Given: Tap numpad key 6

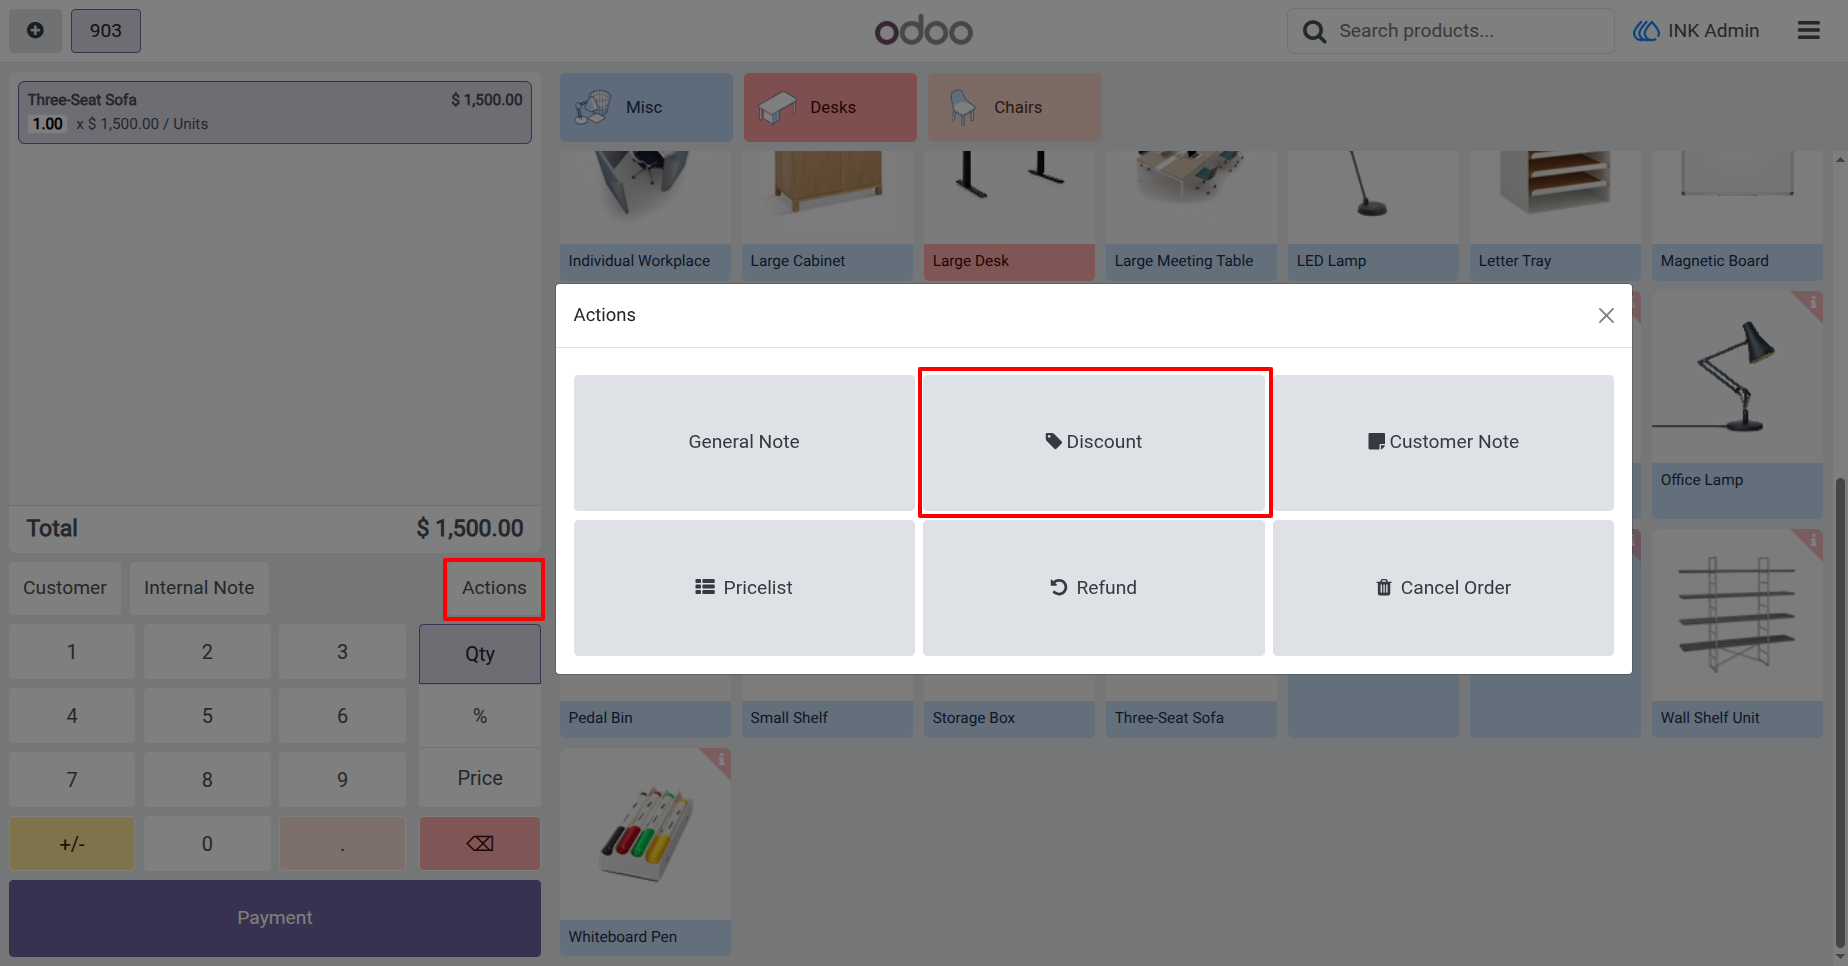Looking at the screenshot, I should (x=342, y=716).
